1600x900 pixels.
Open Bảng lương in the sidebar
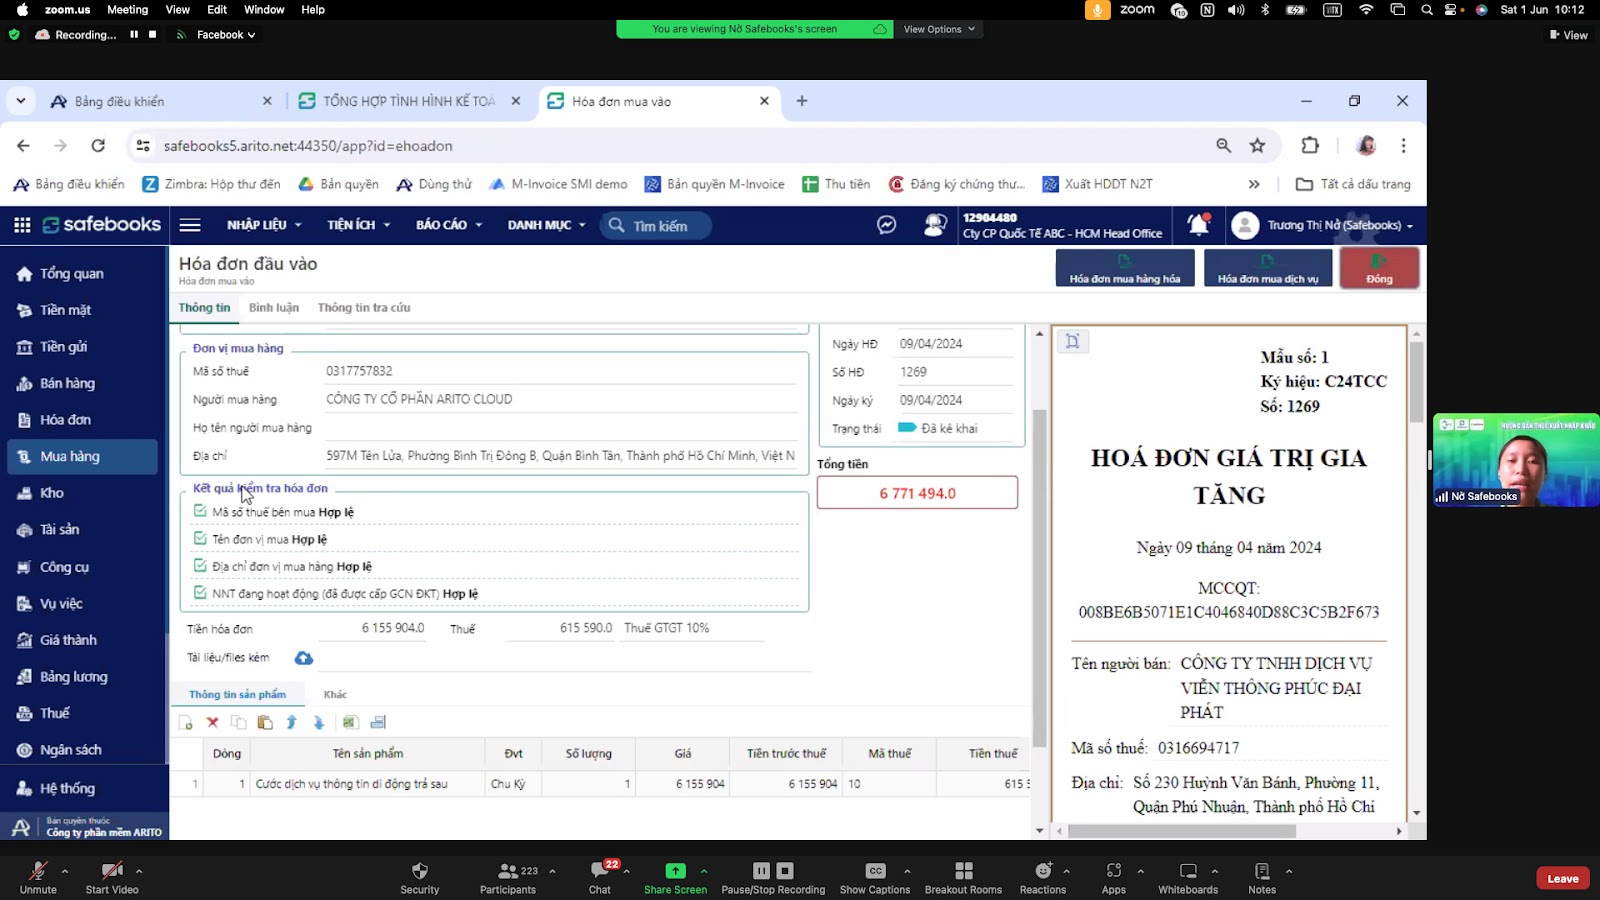point(73,677)
